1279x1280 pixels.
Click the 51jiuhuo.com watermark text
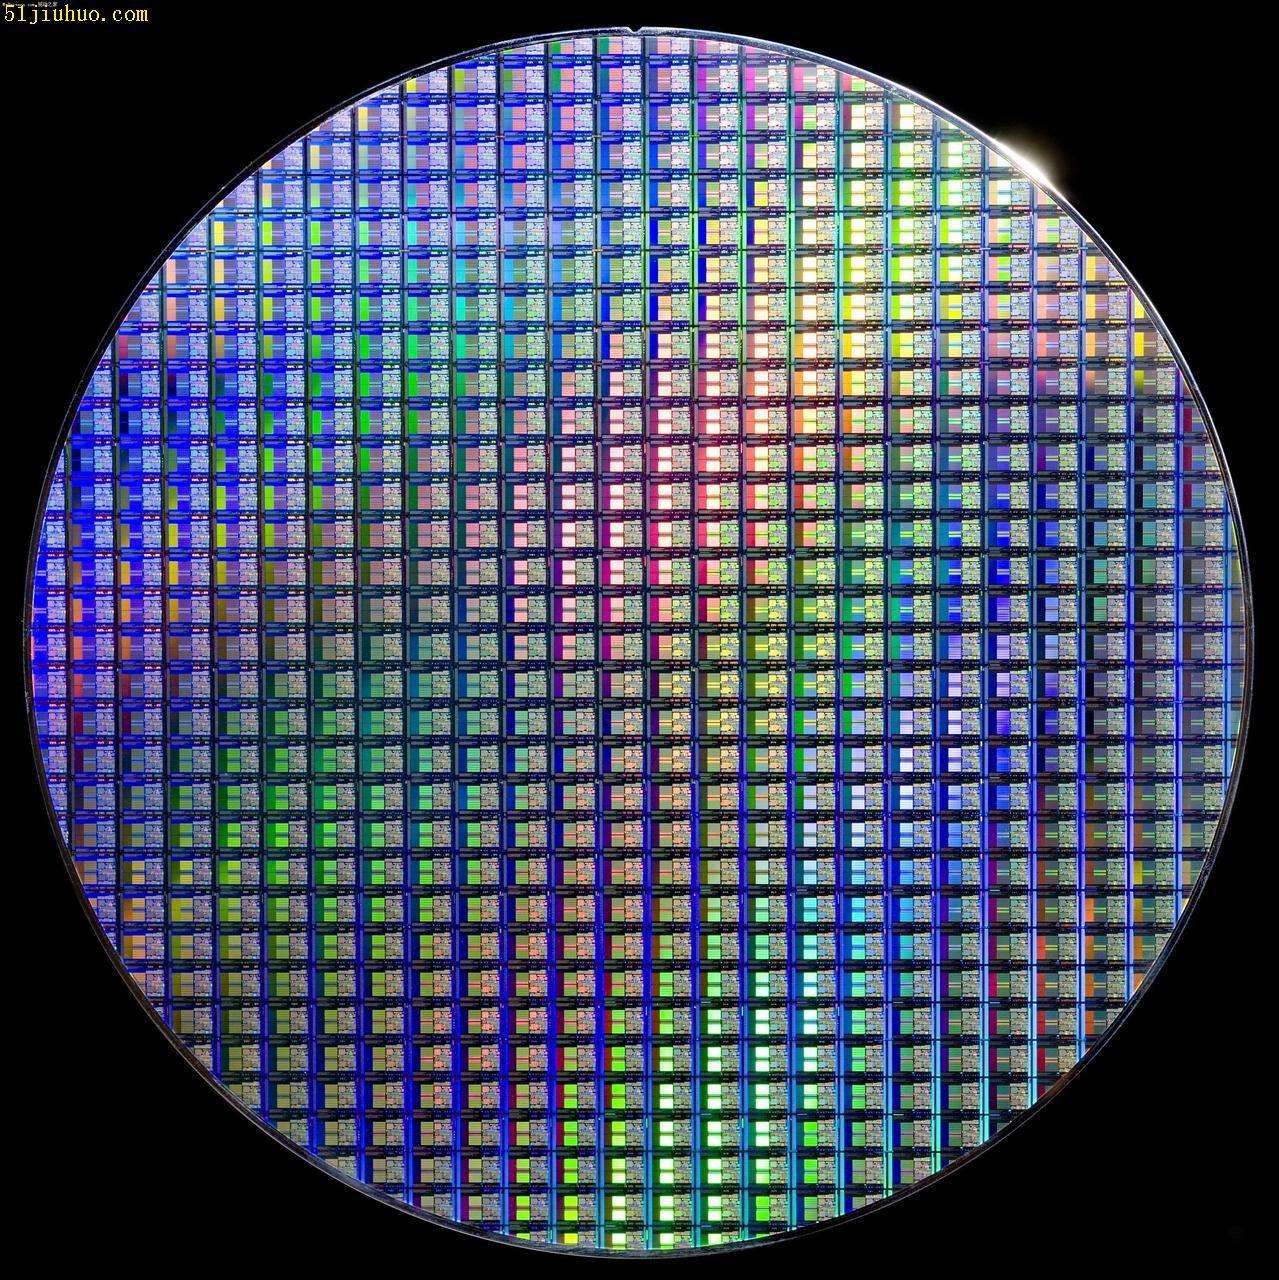point(76,14)
